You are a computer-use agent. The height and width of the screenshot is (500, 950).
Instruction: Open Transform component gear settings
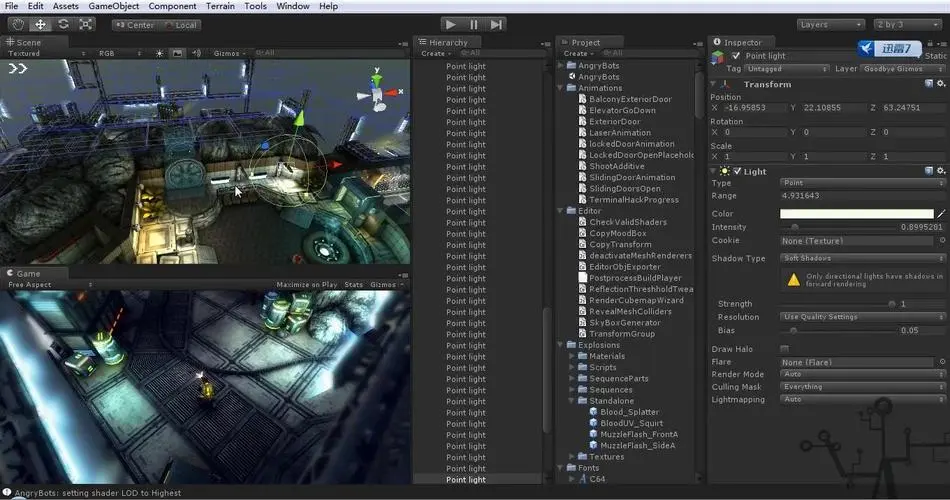point(941,84)
